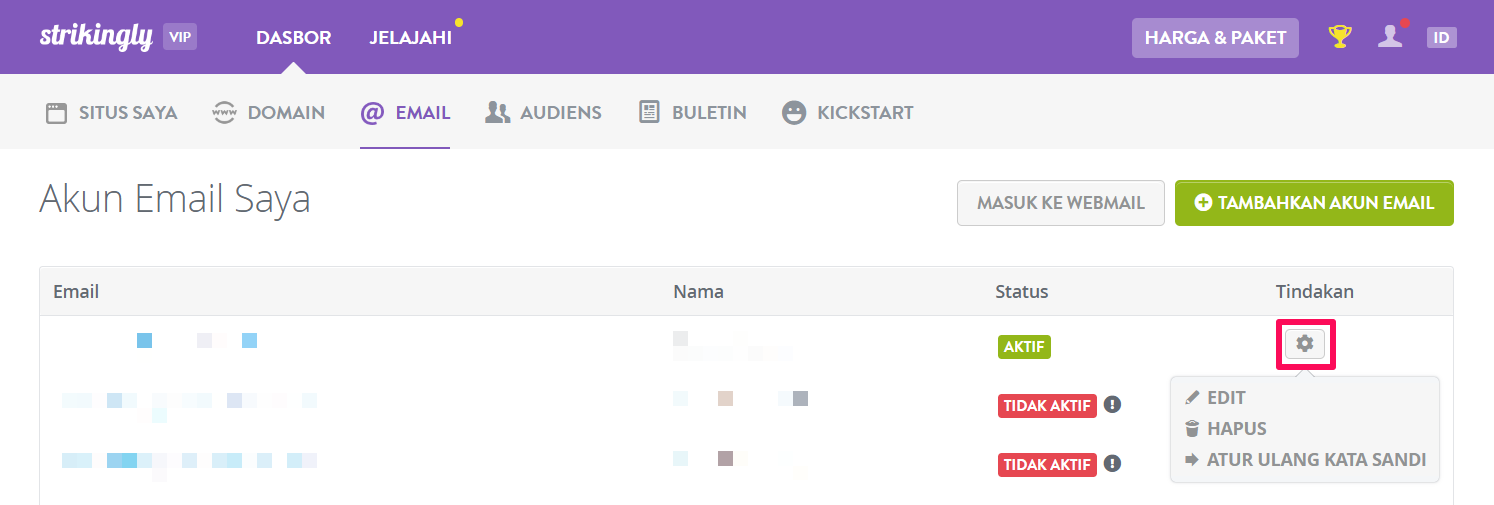Click the Akun Email Saya heading
Viewport: 1494px width, 505px height.
(x=175, y=200)
